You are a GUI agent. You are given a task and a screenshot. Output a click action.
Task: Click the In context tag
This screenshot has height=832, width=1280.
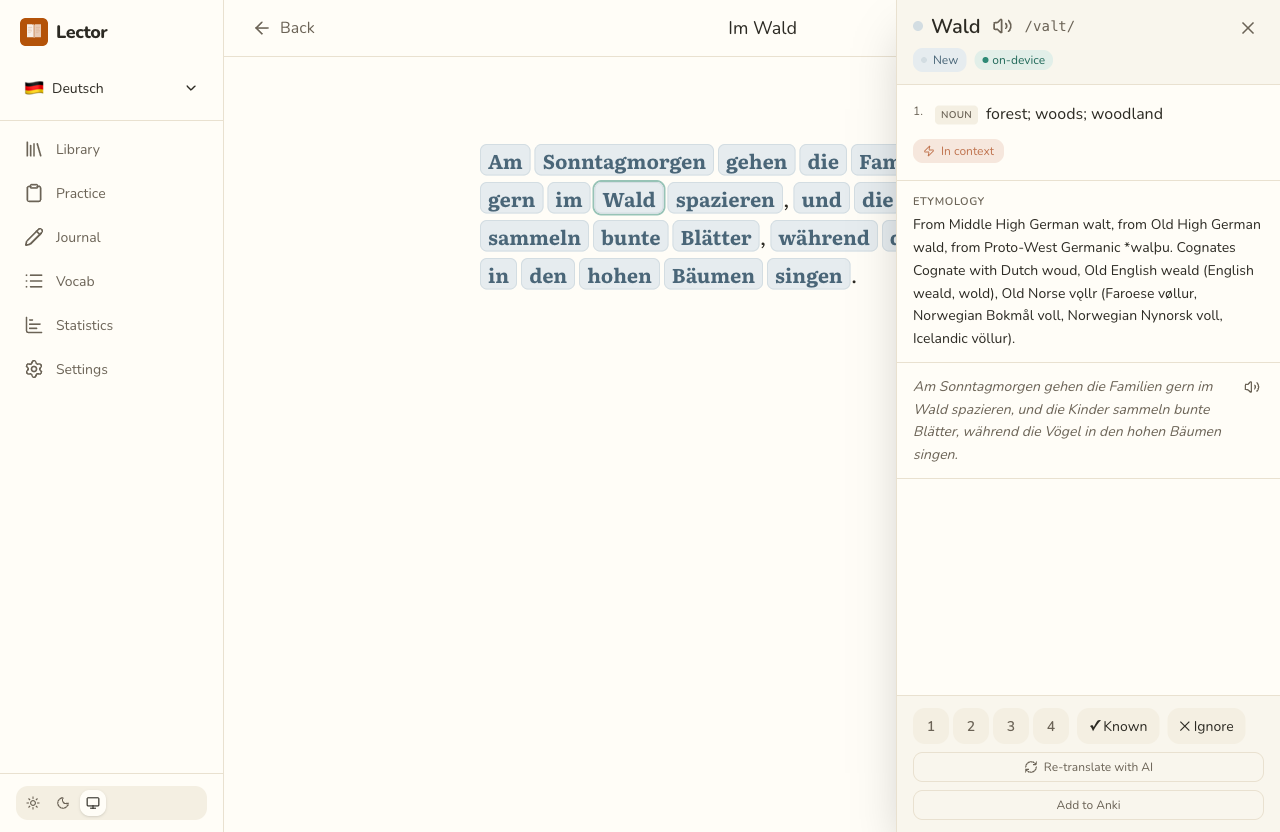coord(958,151)
